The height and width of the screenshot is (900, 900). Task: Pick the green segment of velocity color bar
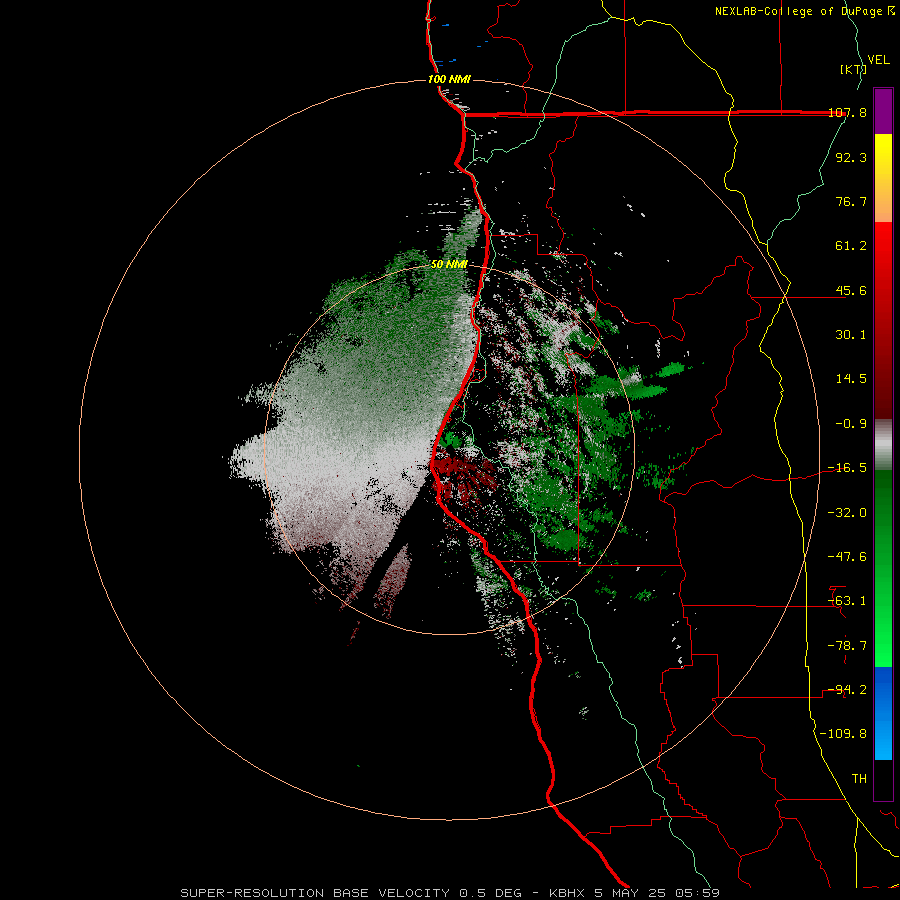coord(883,568)
